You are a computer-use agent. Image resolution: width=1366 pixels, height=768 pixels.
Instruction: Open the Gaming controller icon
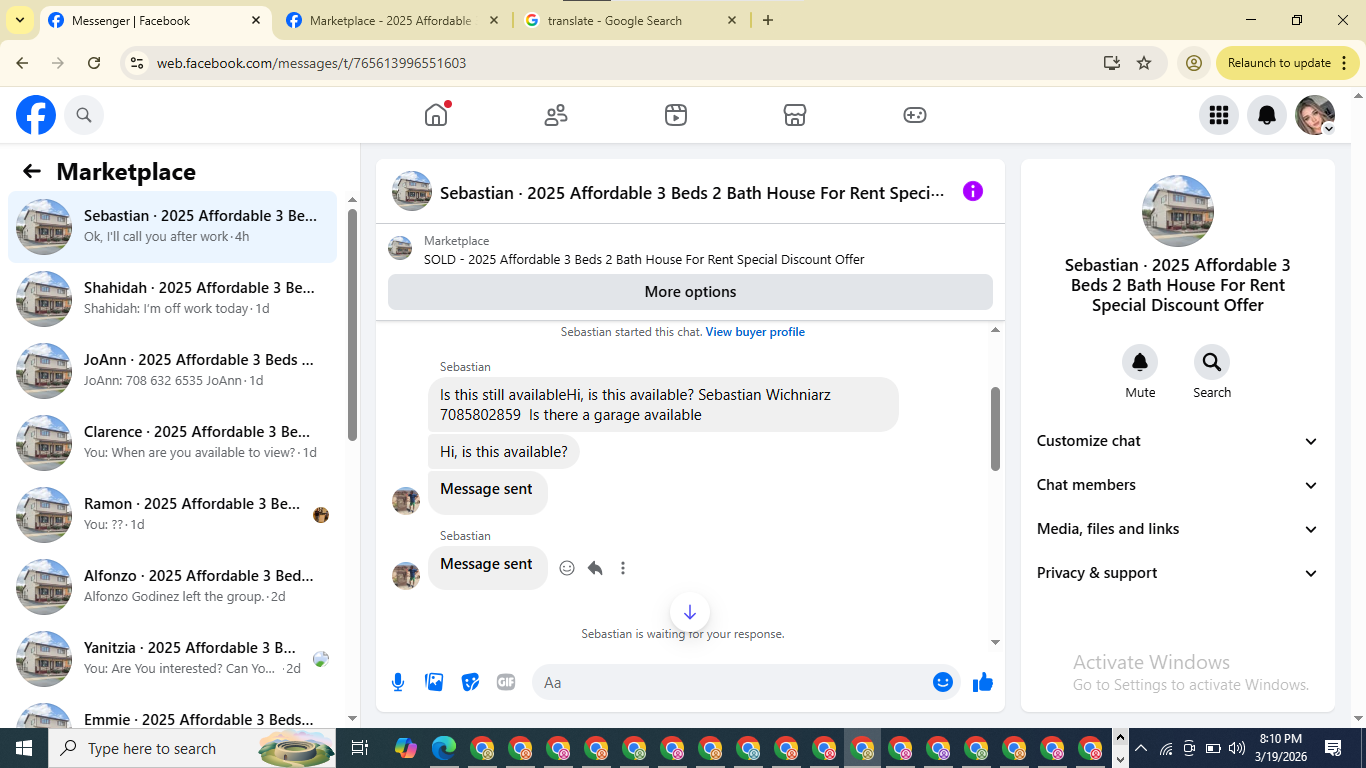[915, 115]
